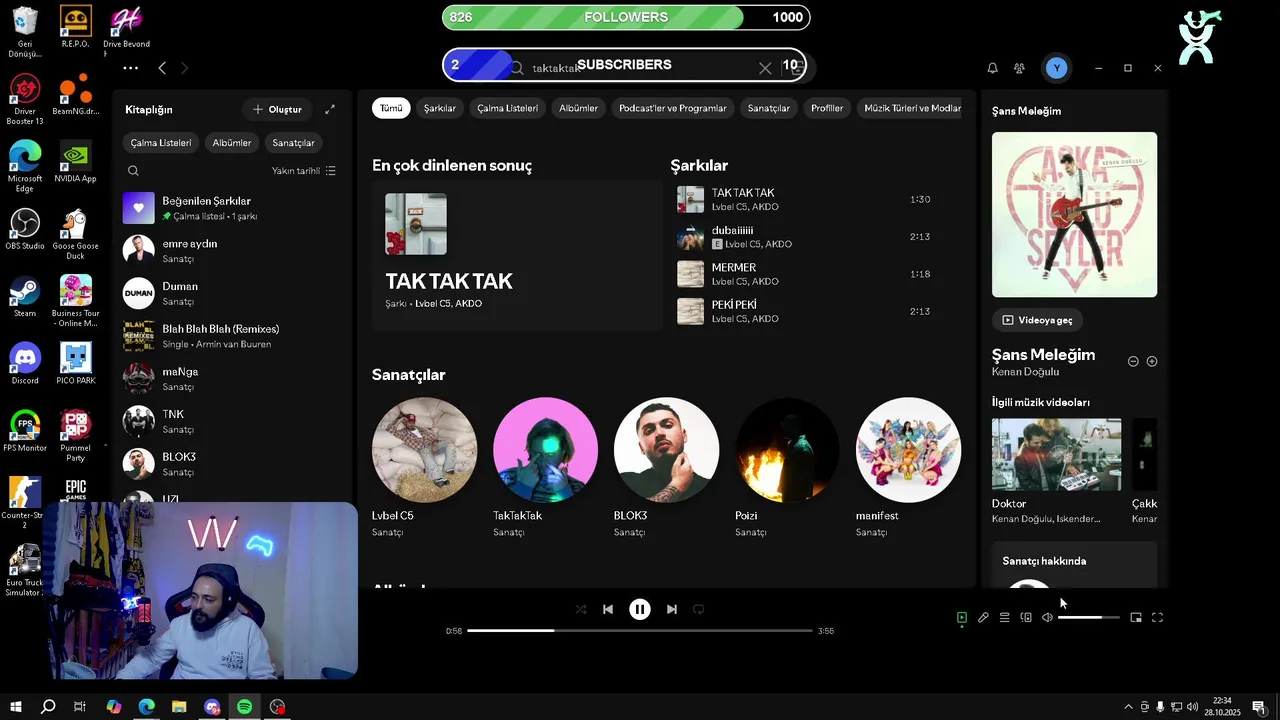Open Duman artist in library
1280x720 pixels.
click(232, 293)
